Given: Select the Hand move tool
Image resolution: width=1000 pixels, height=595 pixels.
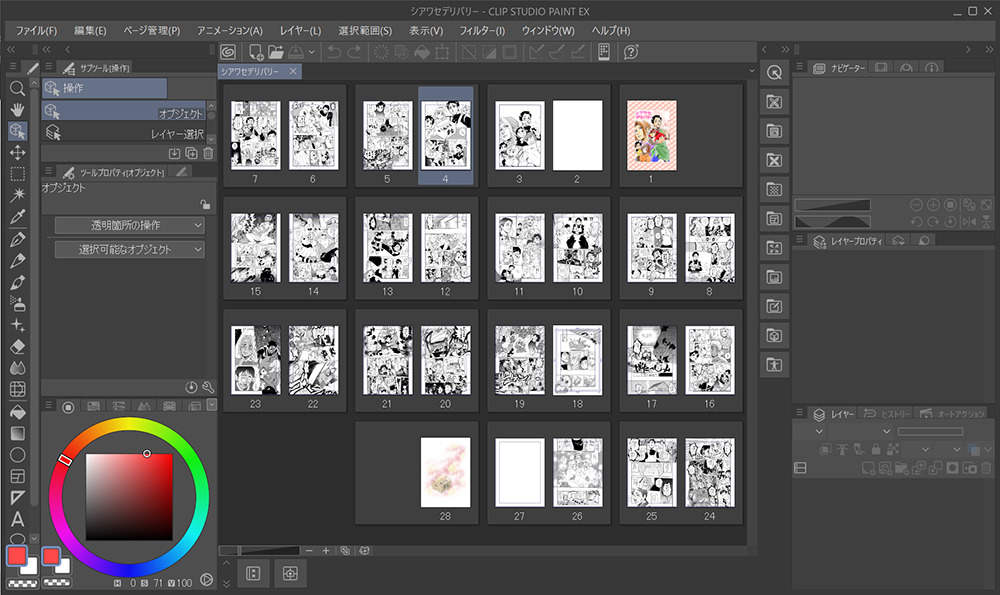Looking at the screenshot, I should (17, 109).
